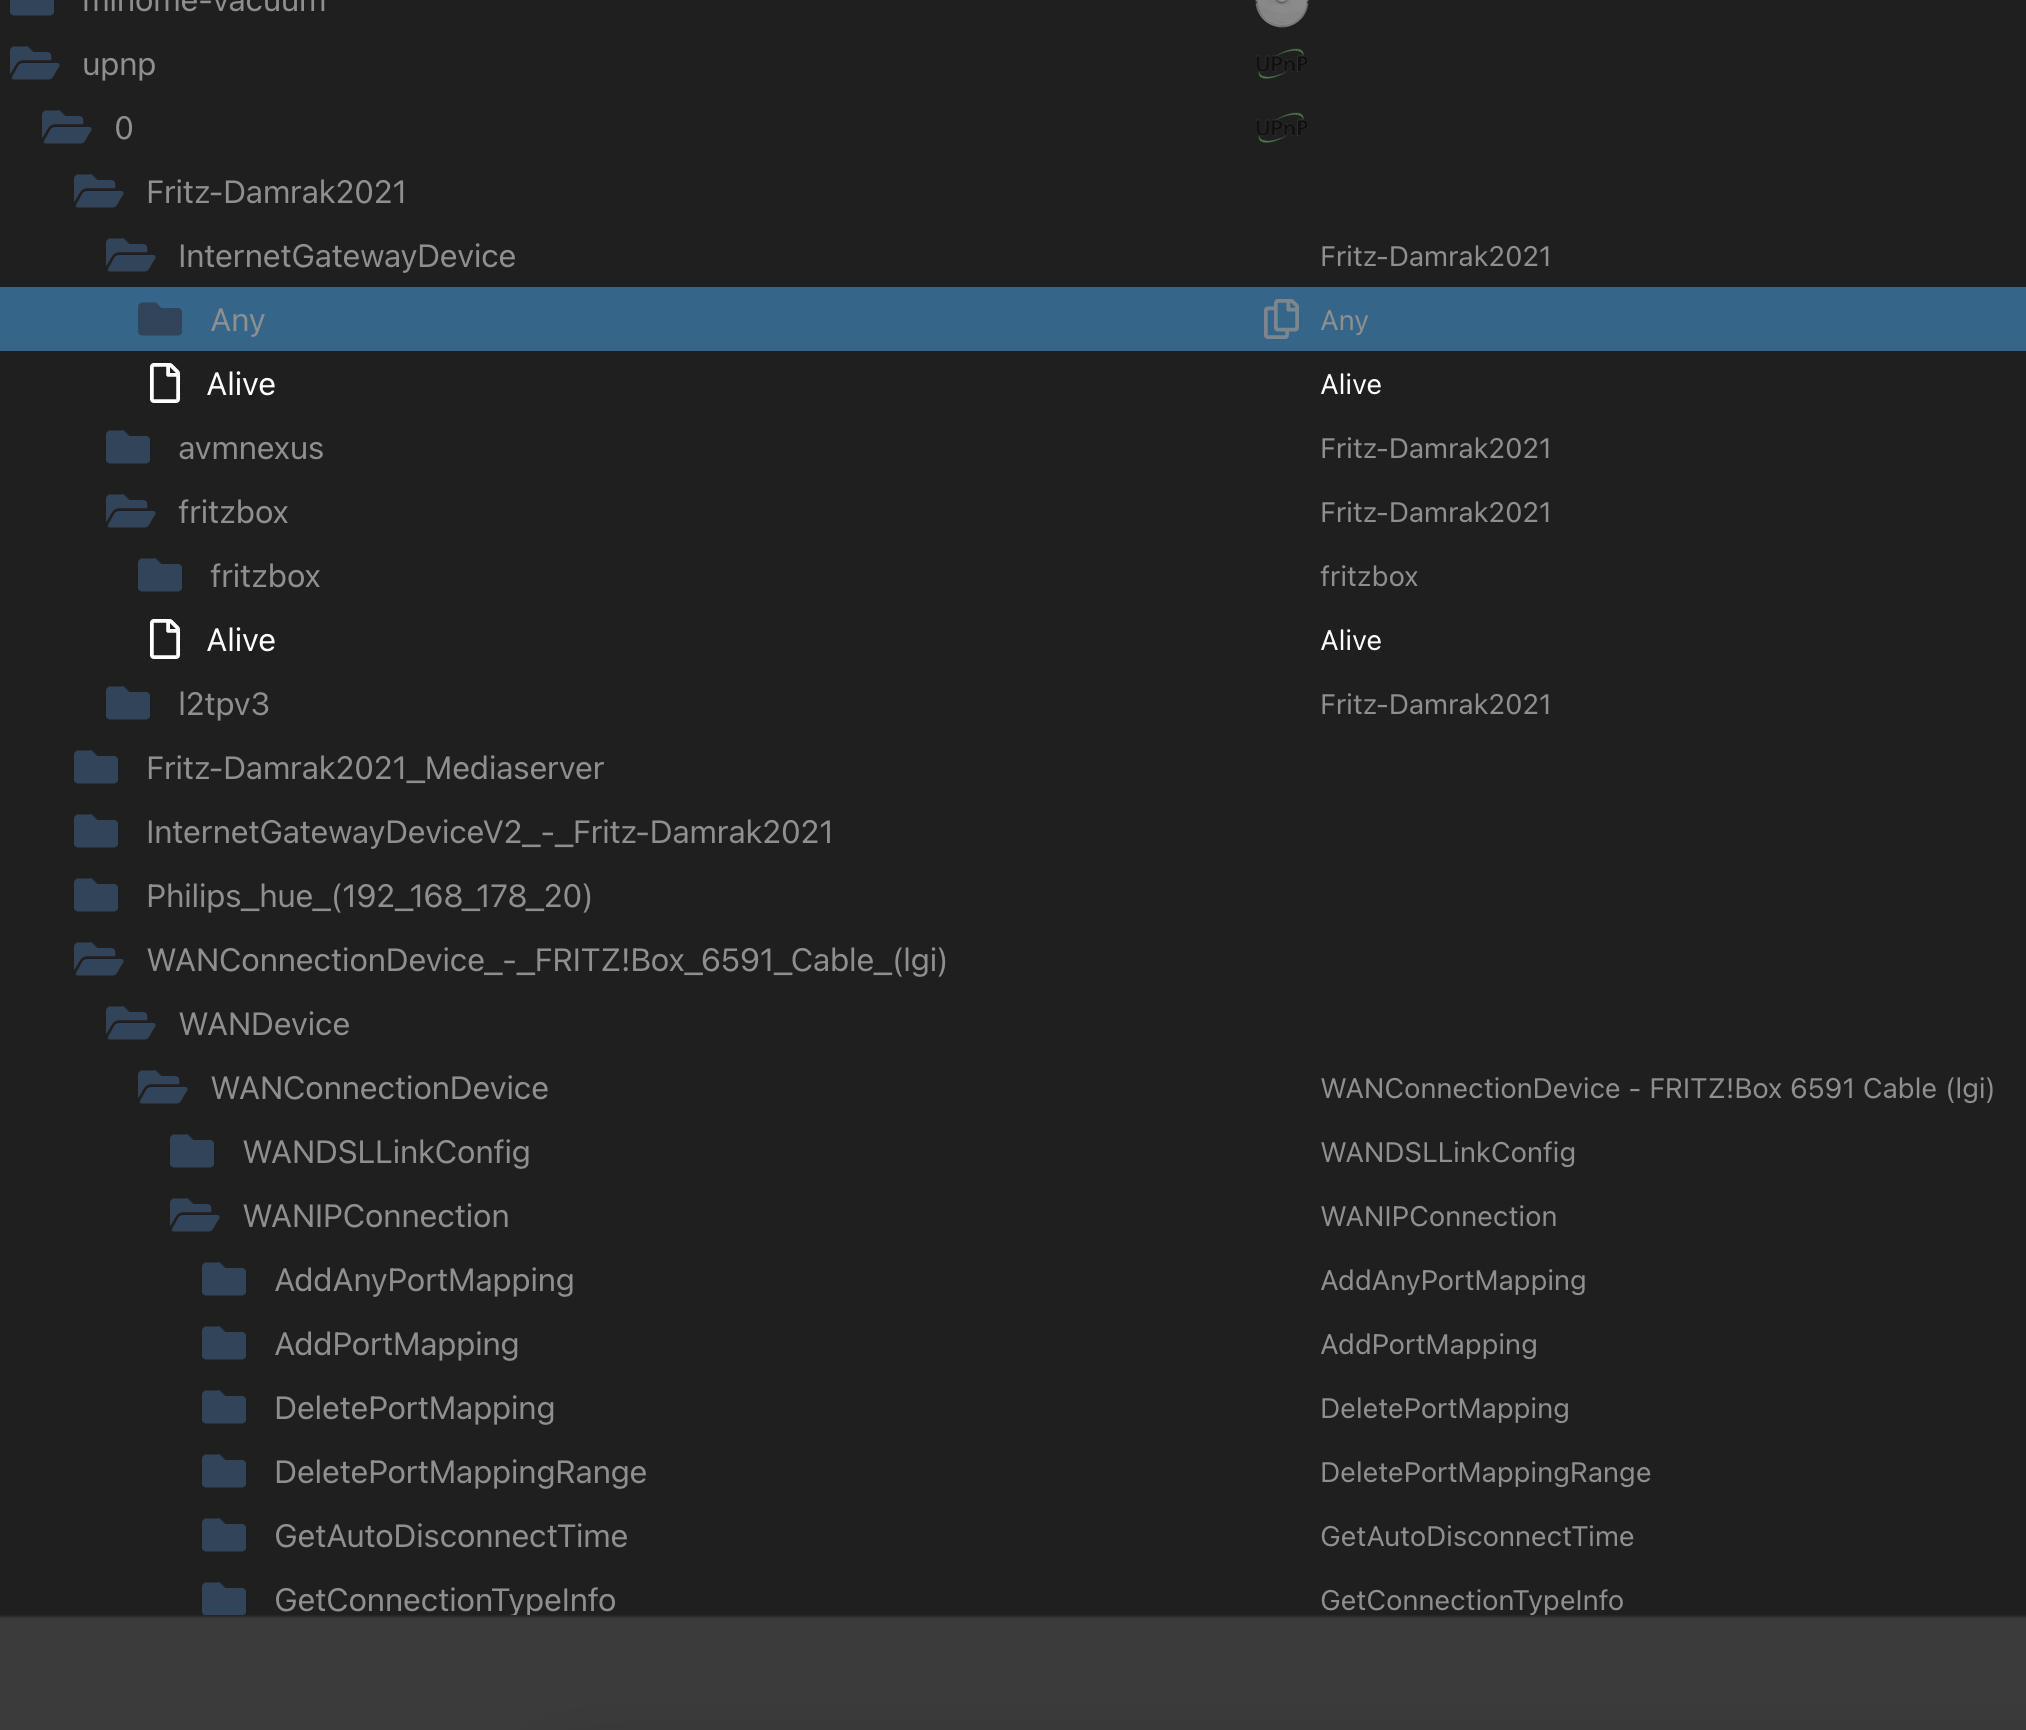Expand the AddAnyPortMapping folder icon
The height and width of the screenshot is (1730, 2026).
[224, 1280]
